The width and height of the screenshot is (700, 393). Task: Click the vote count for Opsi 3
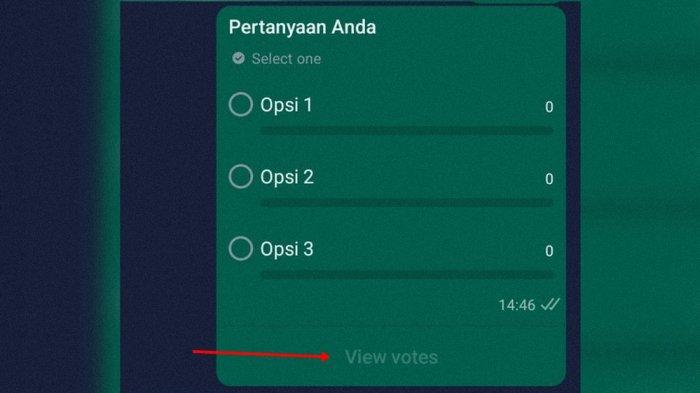tap(549, 251)
